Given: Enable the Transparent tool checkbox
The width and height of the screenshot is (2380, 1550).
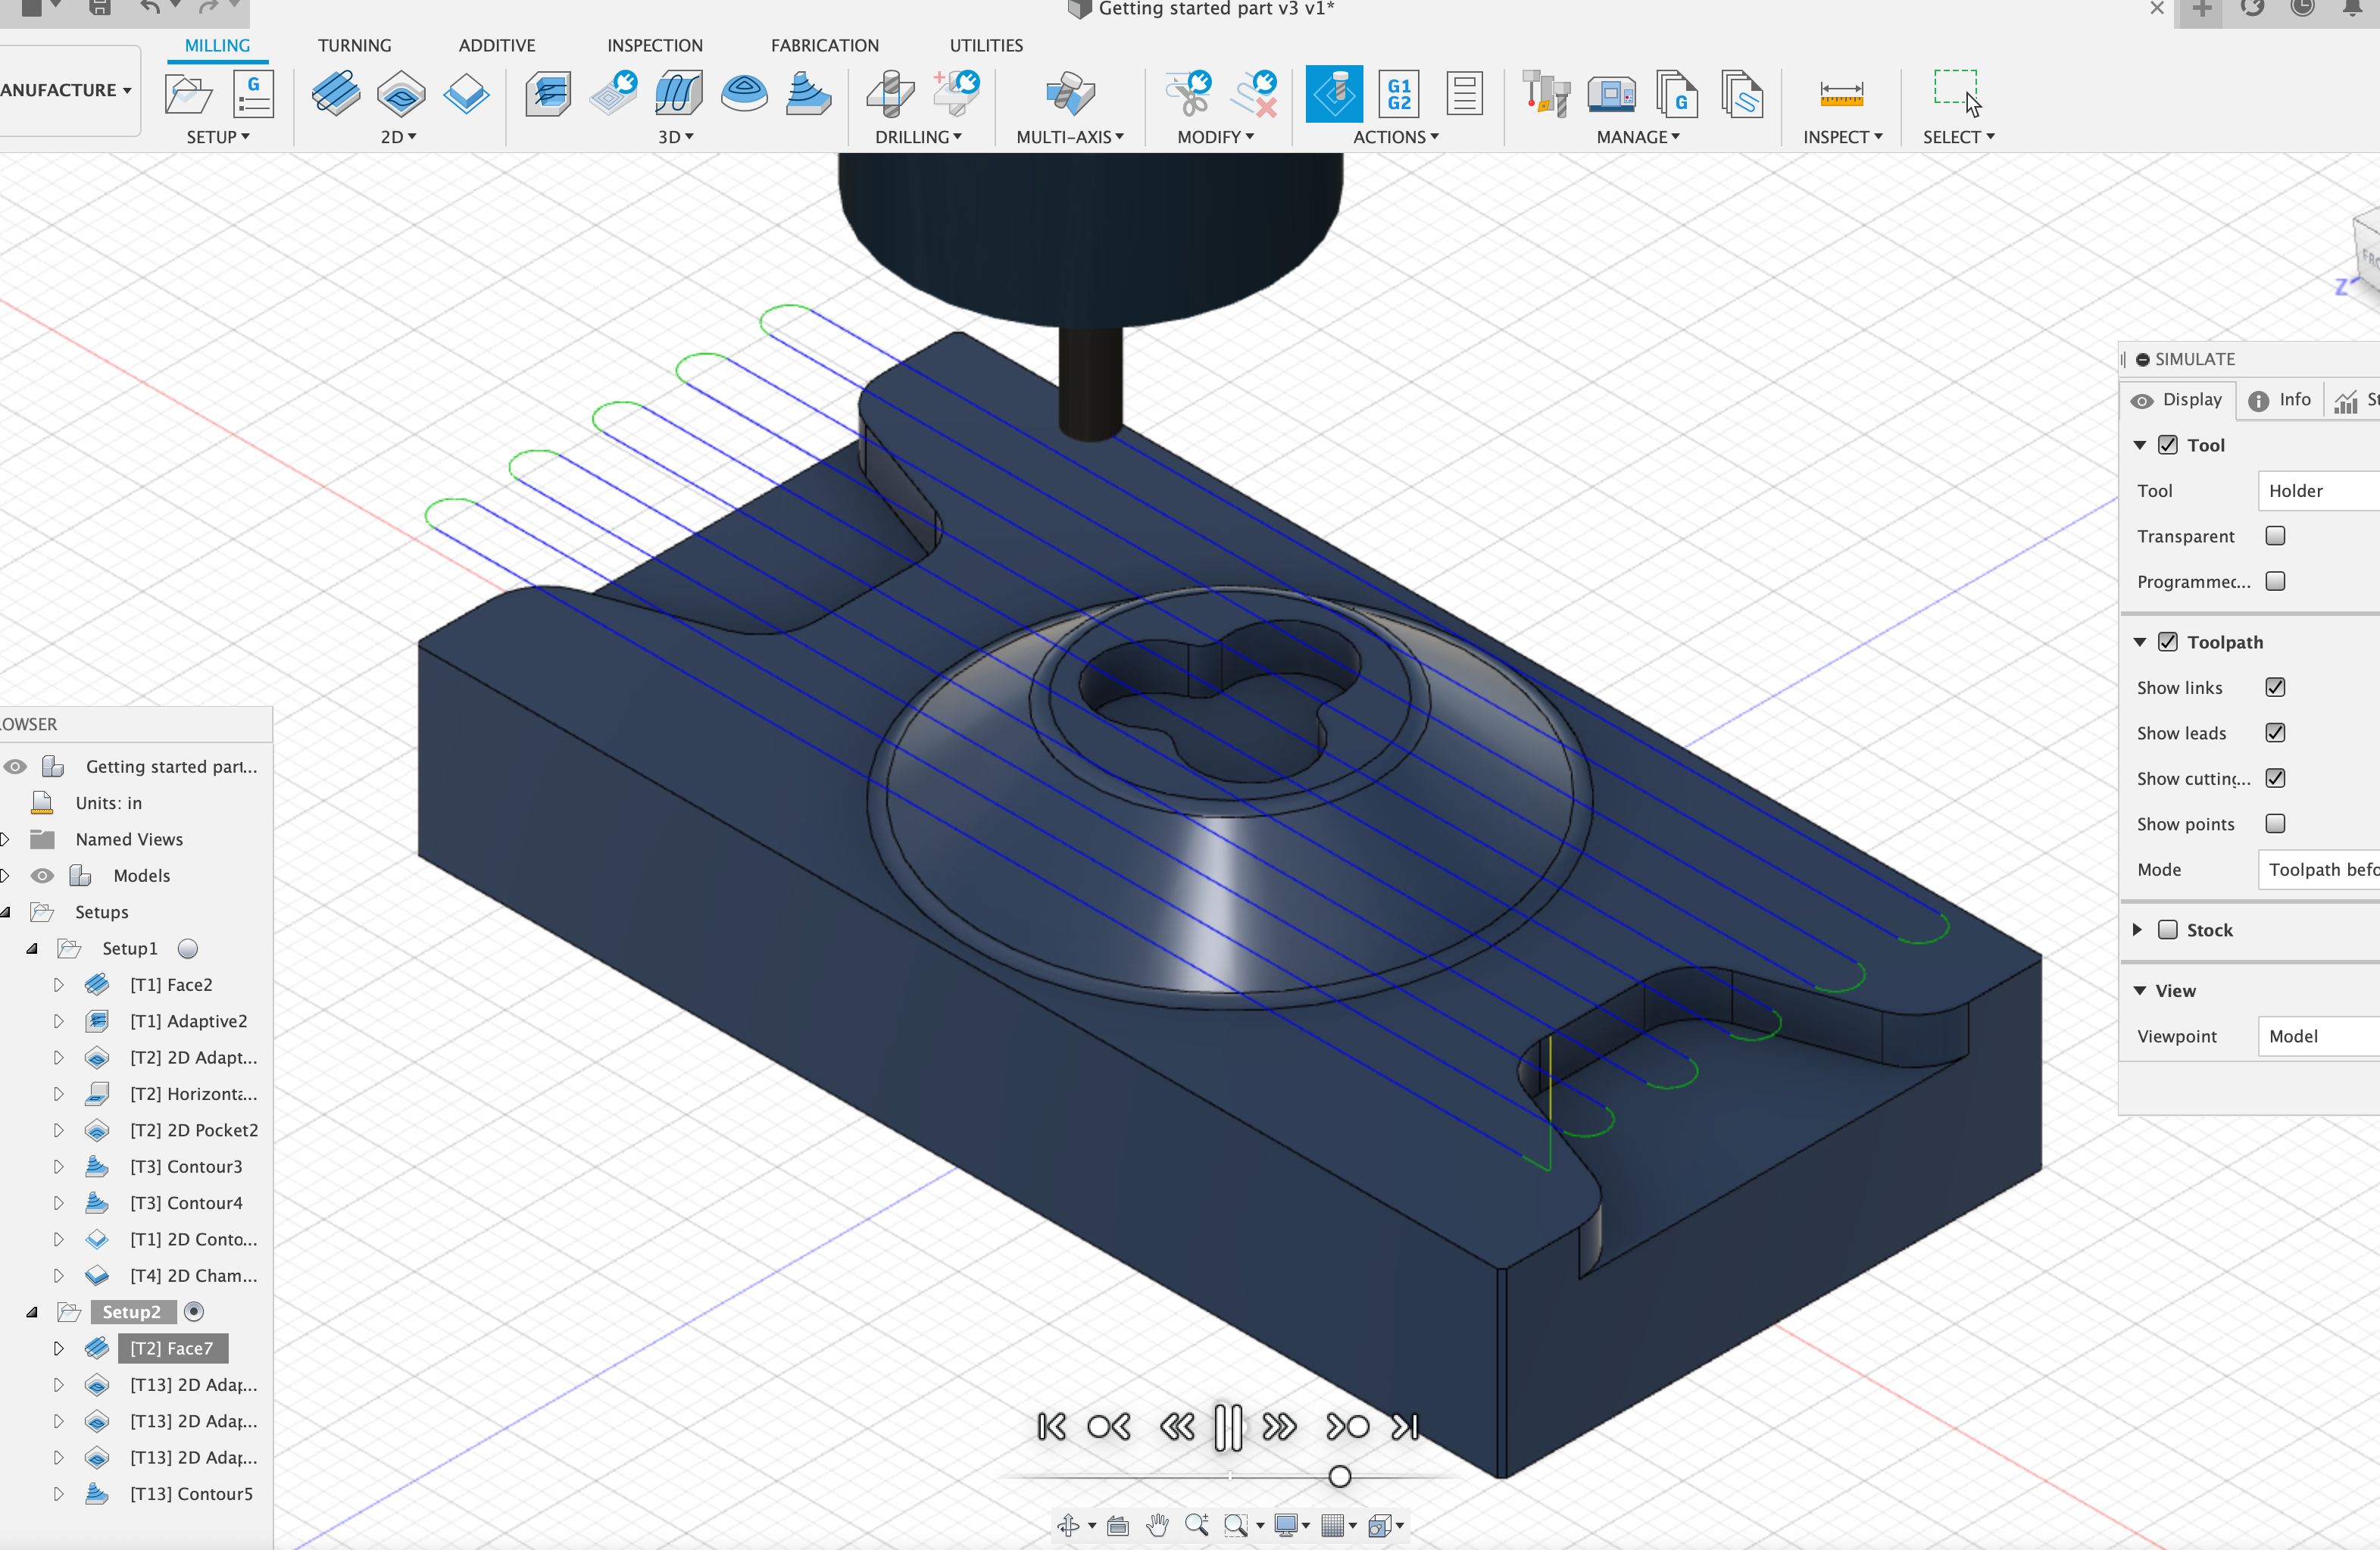Looking at the screenshot, I should (2275, 536).
